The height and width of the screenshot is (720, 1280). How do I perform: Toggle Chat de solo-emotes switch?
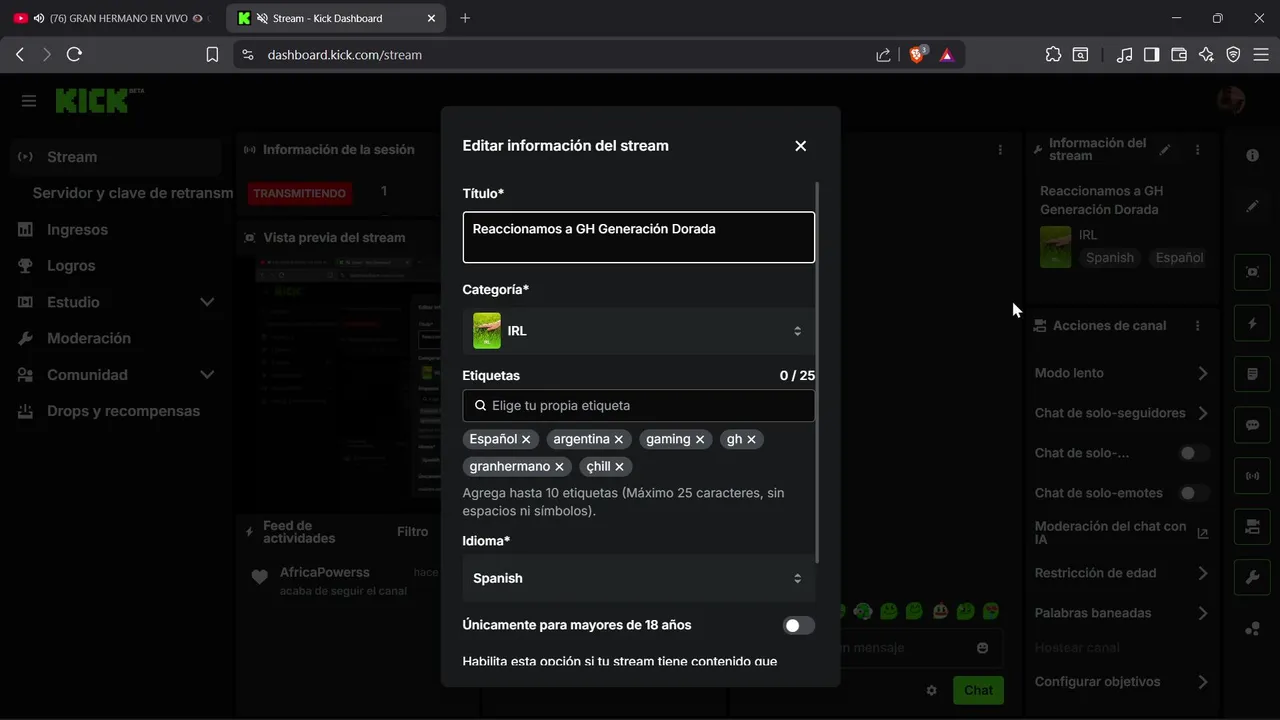(x=1192, y=493)
